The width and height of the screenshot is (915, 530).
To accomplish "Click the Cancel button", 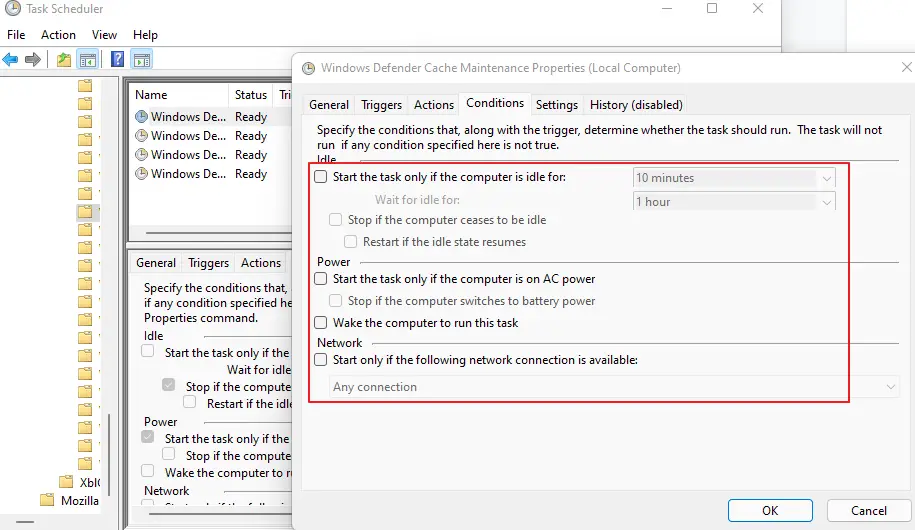I will tap(868, 510).
